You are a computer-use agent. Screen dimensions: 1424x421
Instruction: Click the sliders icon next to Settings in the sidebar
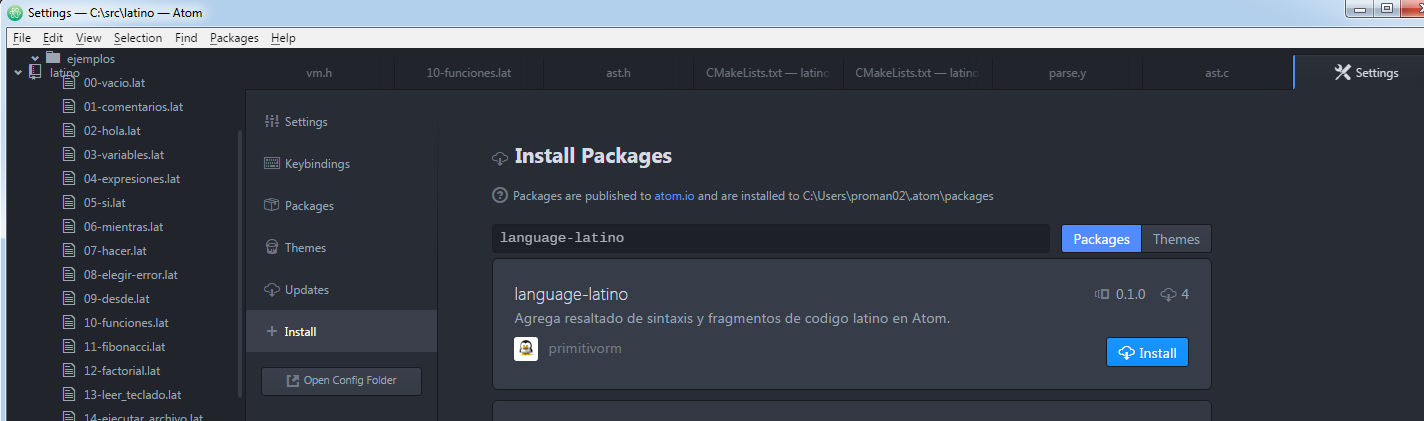(x=271, y=121)
